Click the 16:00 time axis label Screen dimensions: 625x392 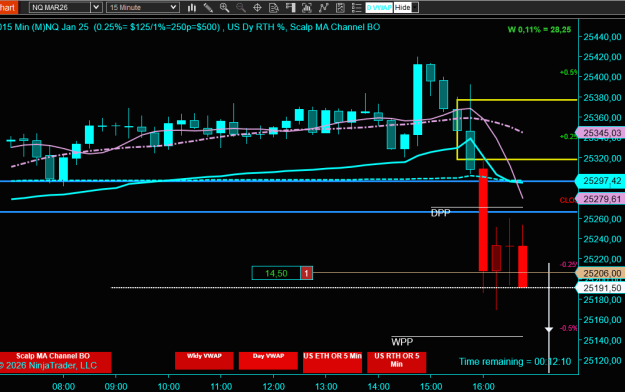pos(483,386)
